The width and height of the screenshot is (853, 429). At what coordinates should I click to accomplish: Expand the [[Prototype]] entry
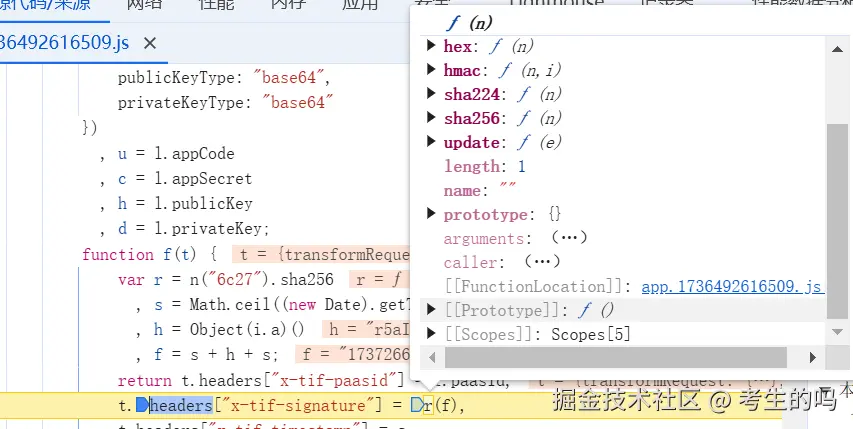tap(431, 309)
